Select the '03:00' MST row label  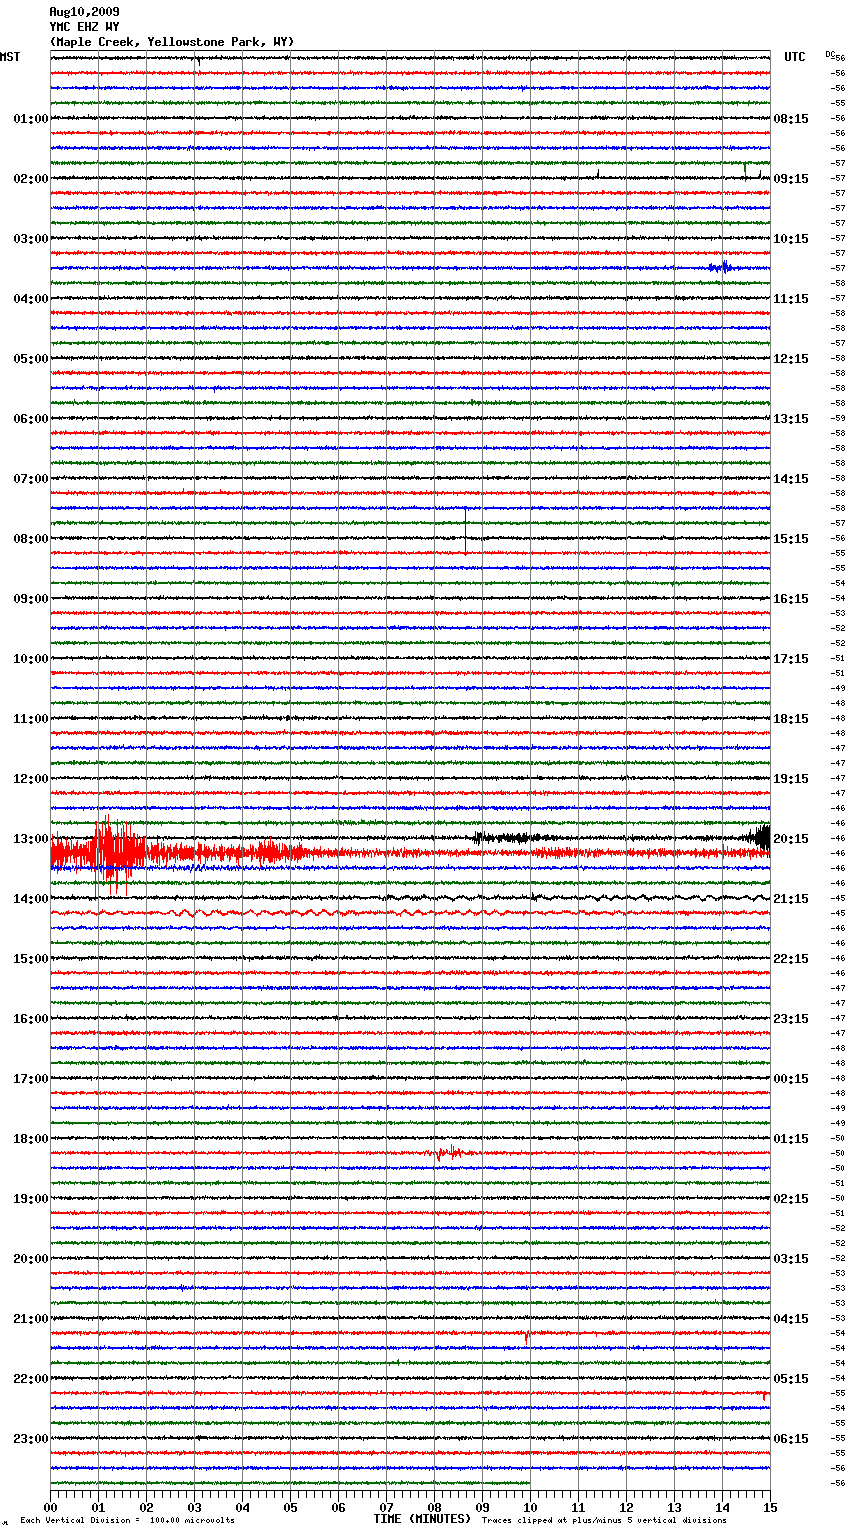(x=31, y=239)
